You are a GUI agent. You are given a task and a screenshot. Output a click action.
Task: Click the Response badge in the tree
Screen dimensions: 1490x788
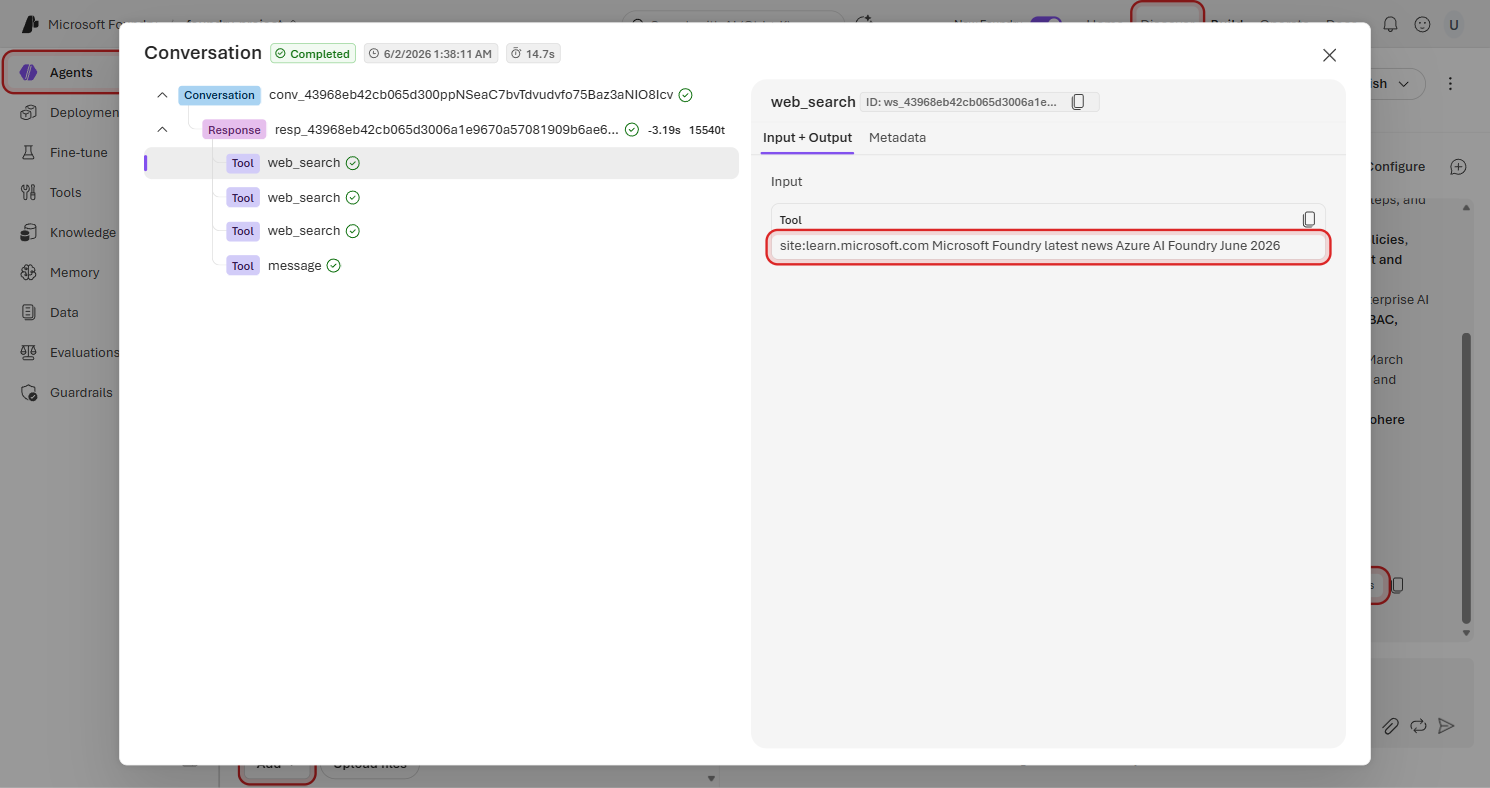pos(234,130)
